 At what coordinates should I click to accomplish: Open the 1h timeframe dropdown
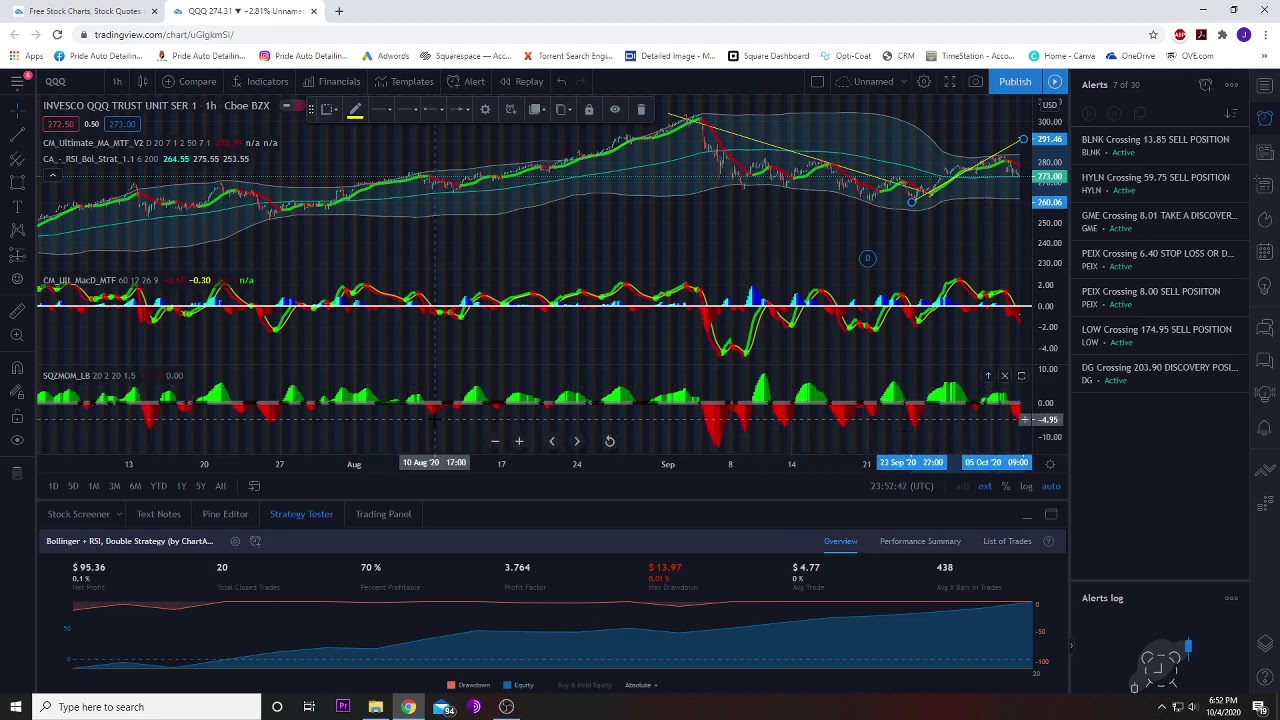point(117,82)
